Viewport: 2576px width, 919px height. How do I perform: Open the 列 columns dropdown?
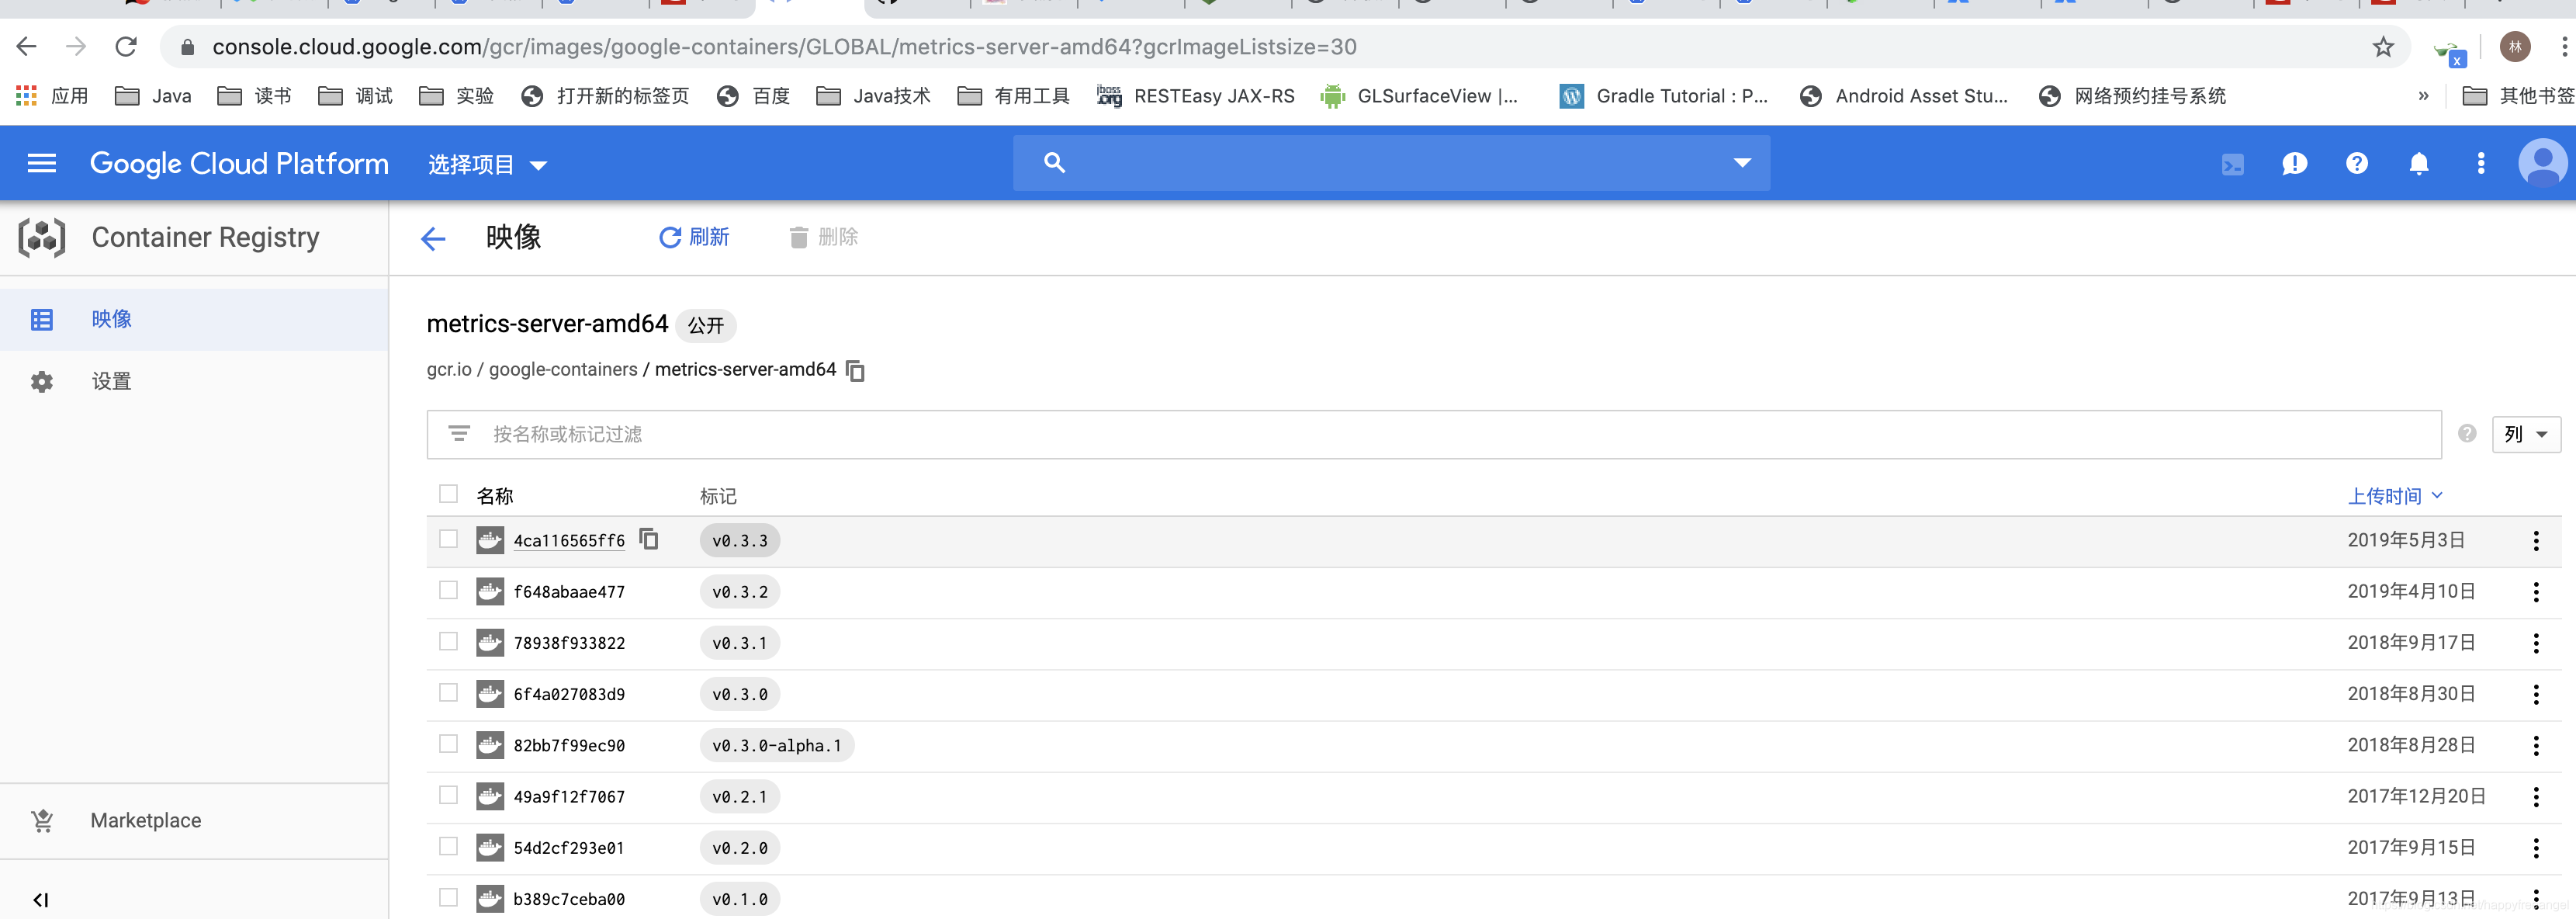2526,435
